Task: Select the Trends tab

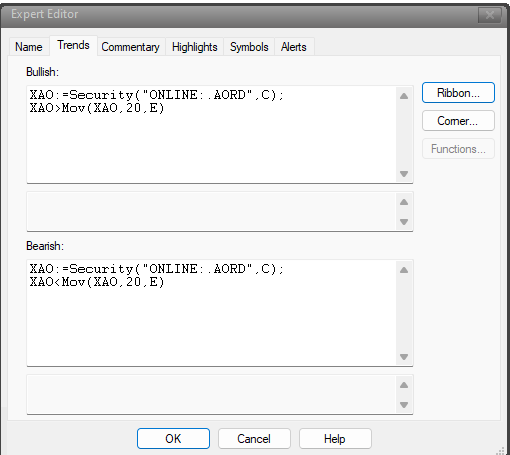Action: pyautogui.click(x=73, y=45)
